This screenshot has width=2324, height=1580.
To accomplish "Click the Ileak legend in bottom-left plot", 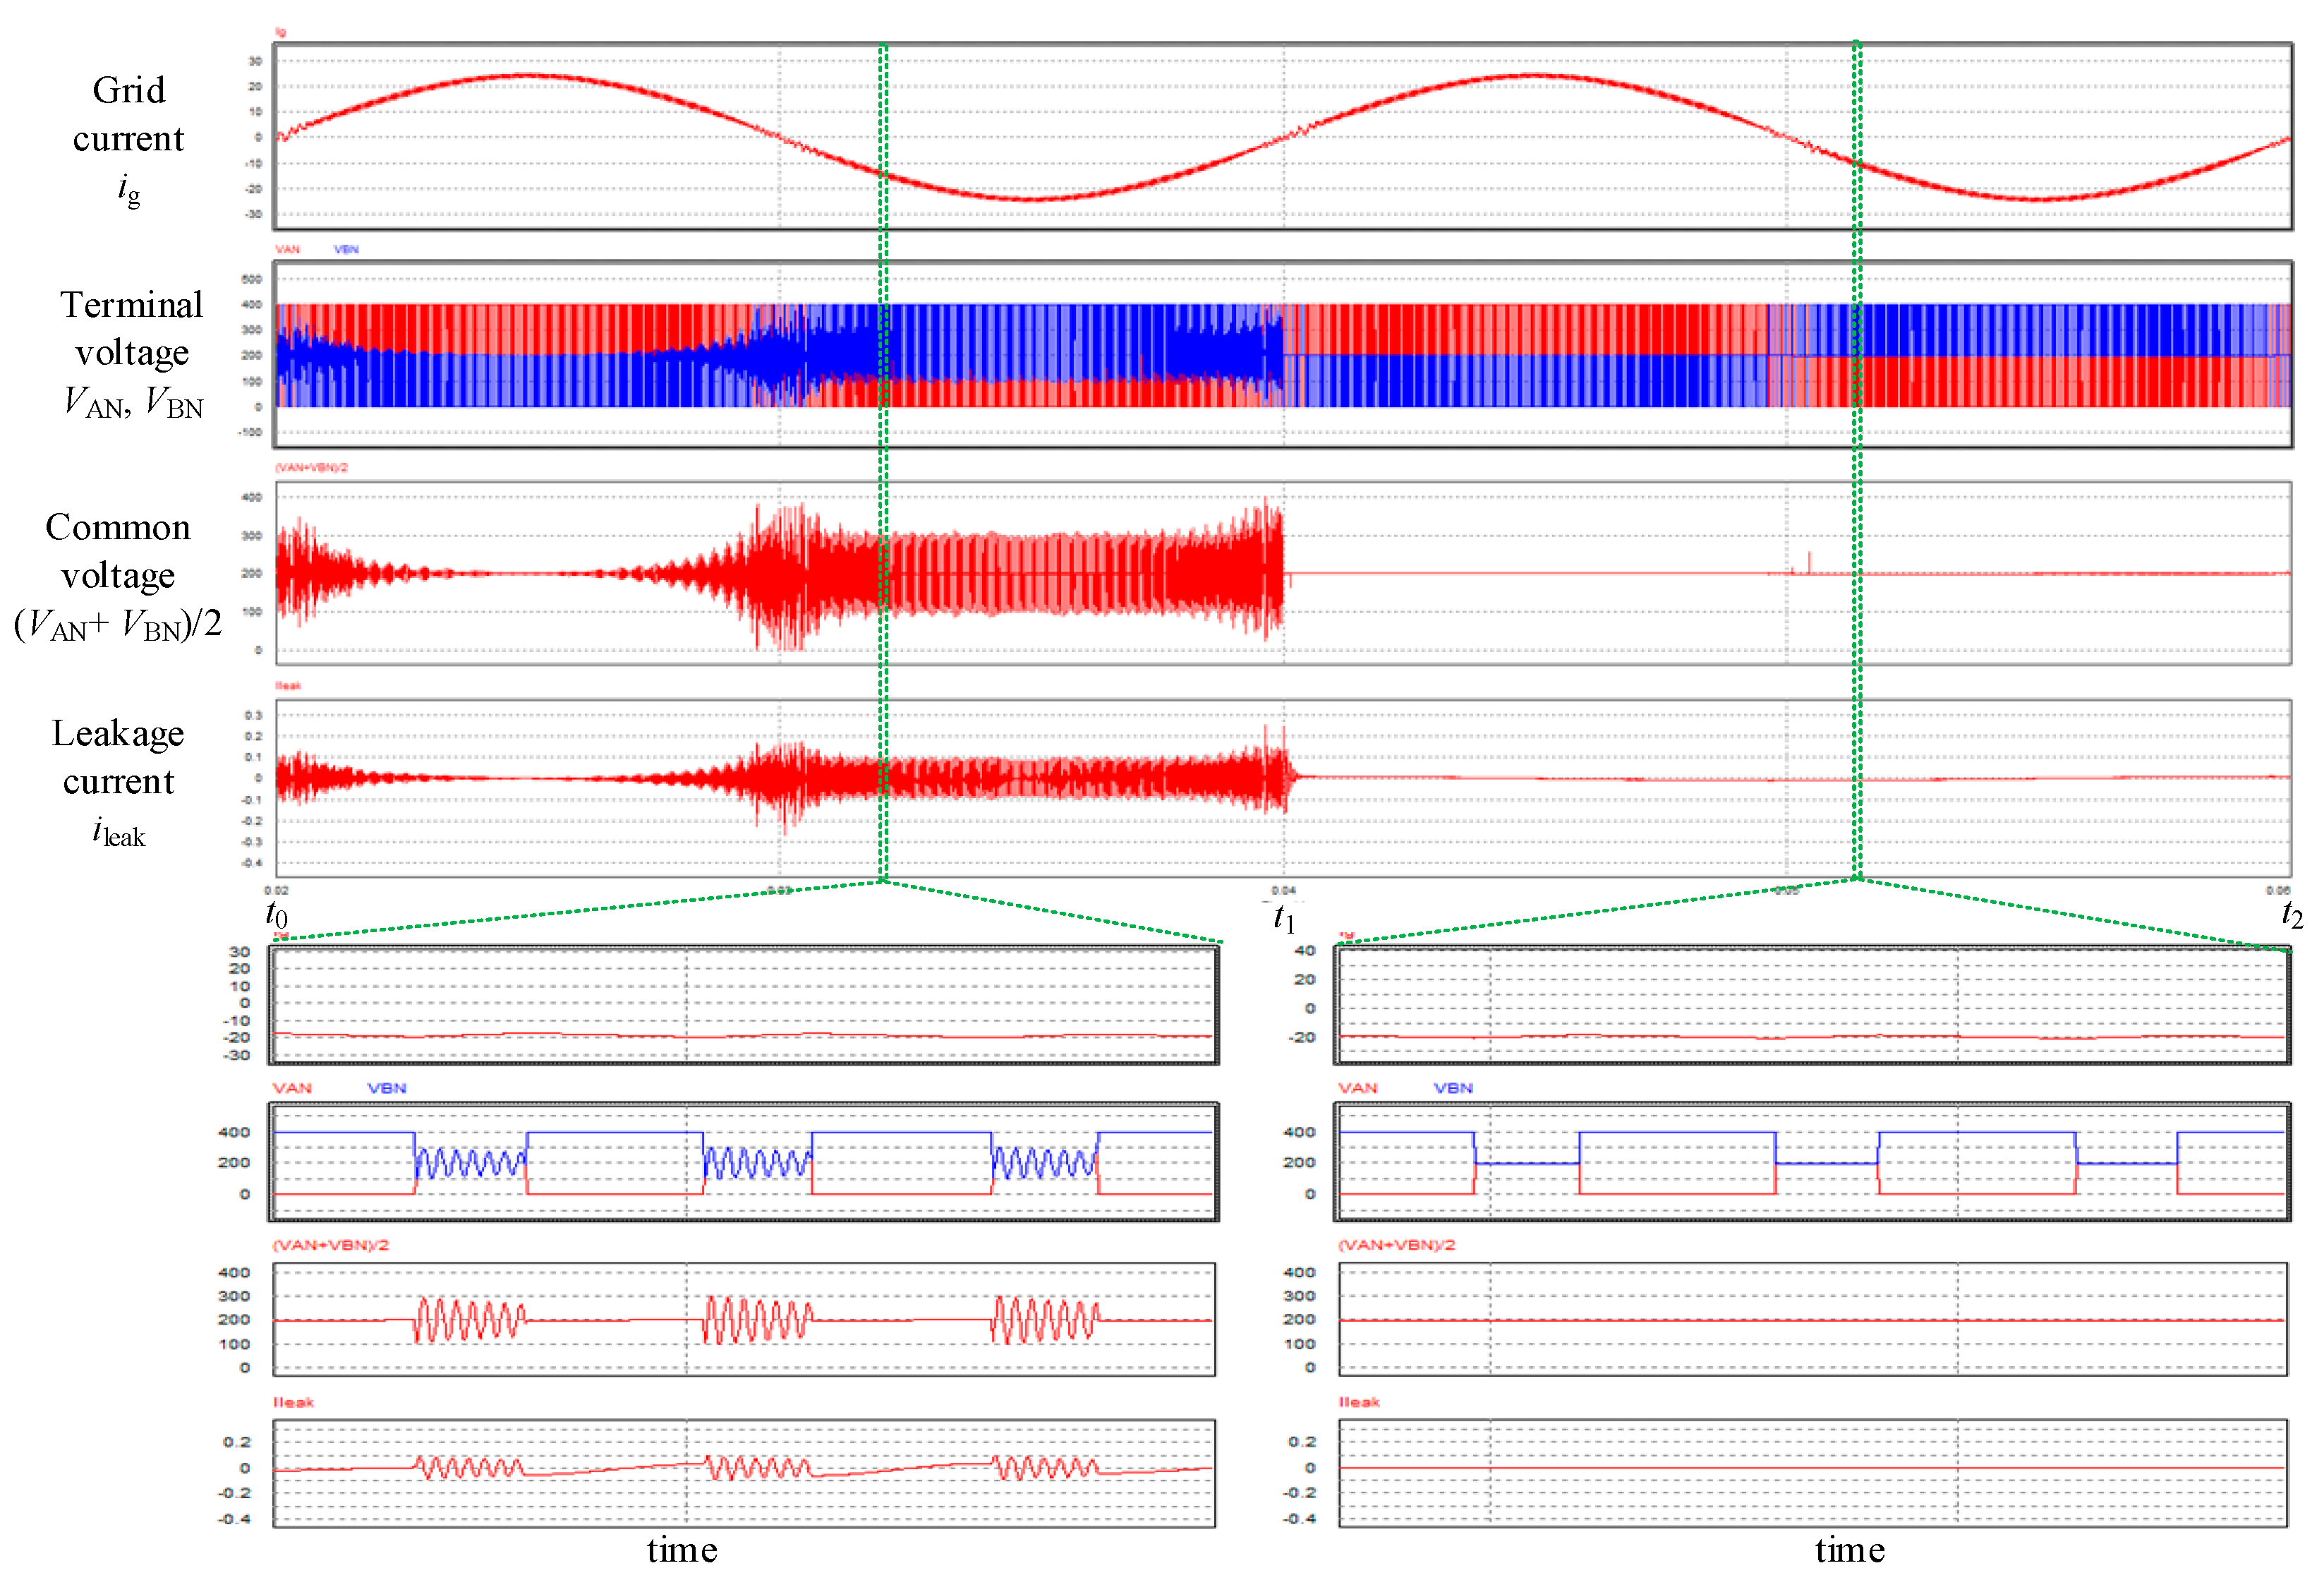I will [293, 1402].
